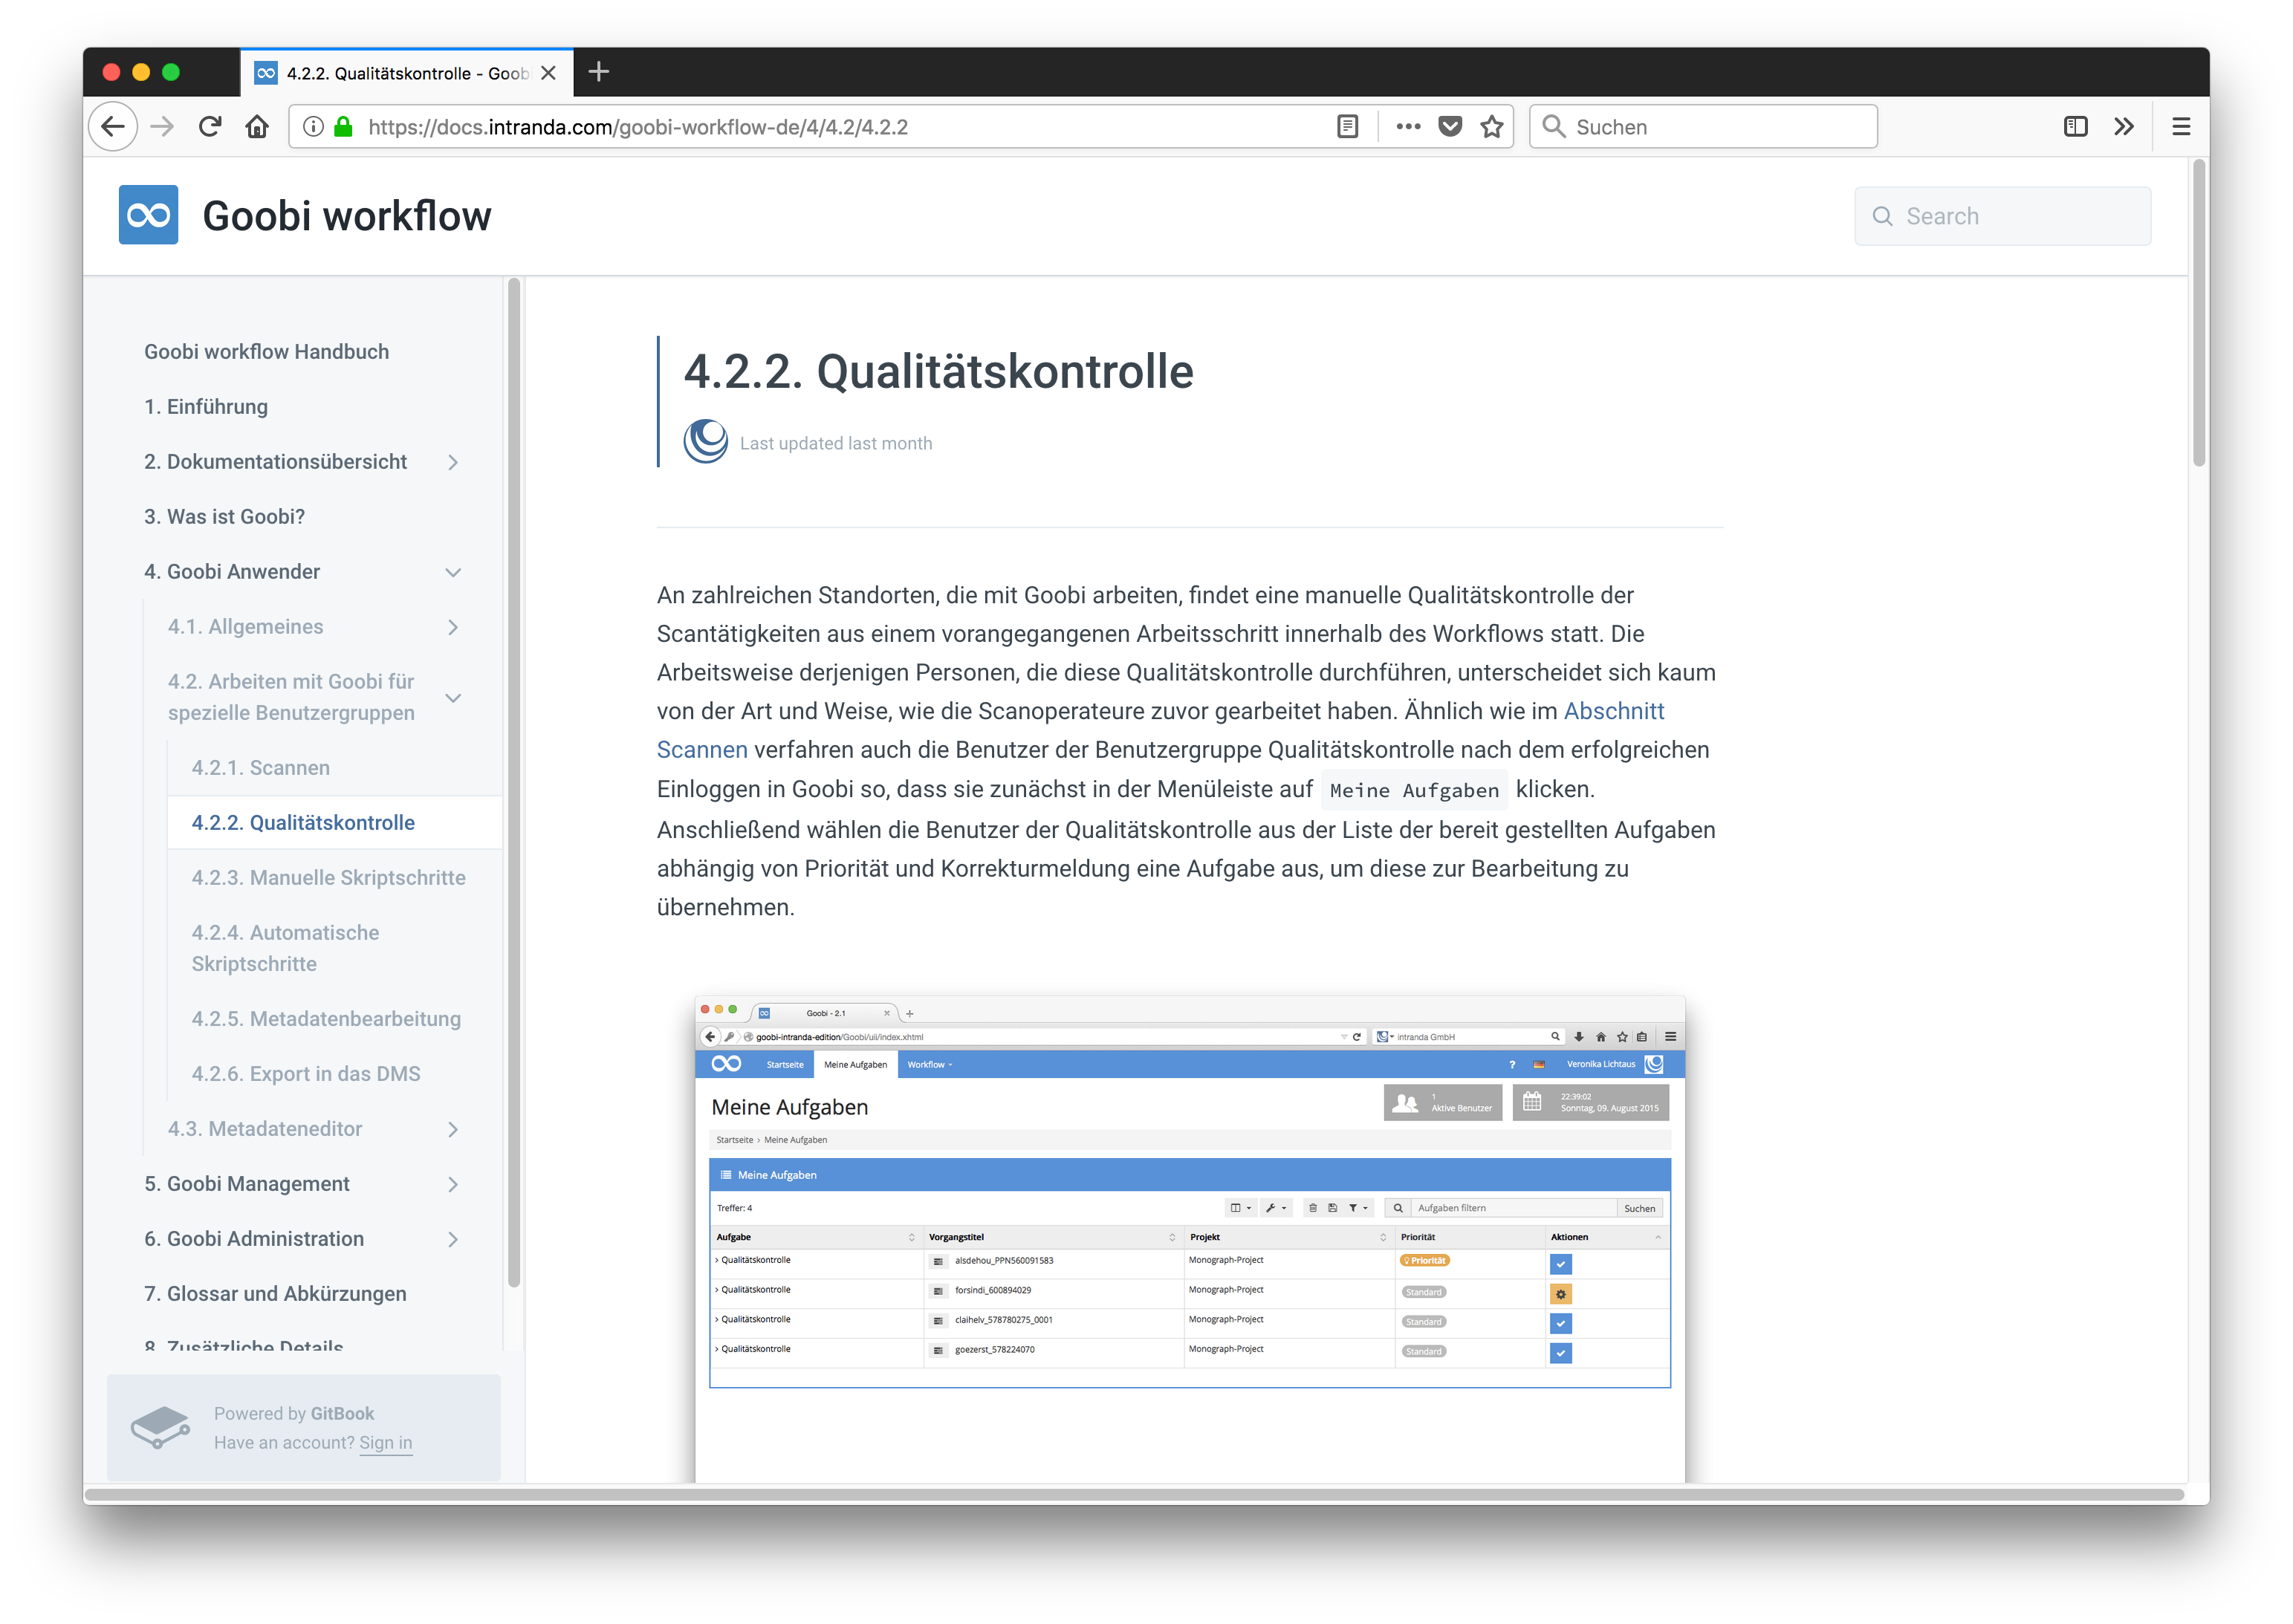This screenshot has width=2293, height=1624.
Task: Open 2. Dokumentationsübersicht chapter
Action: [x=275, y=461]
